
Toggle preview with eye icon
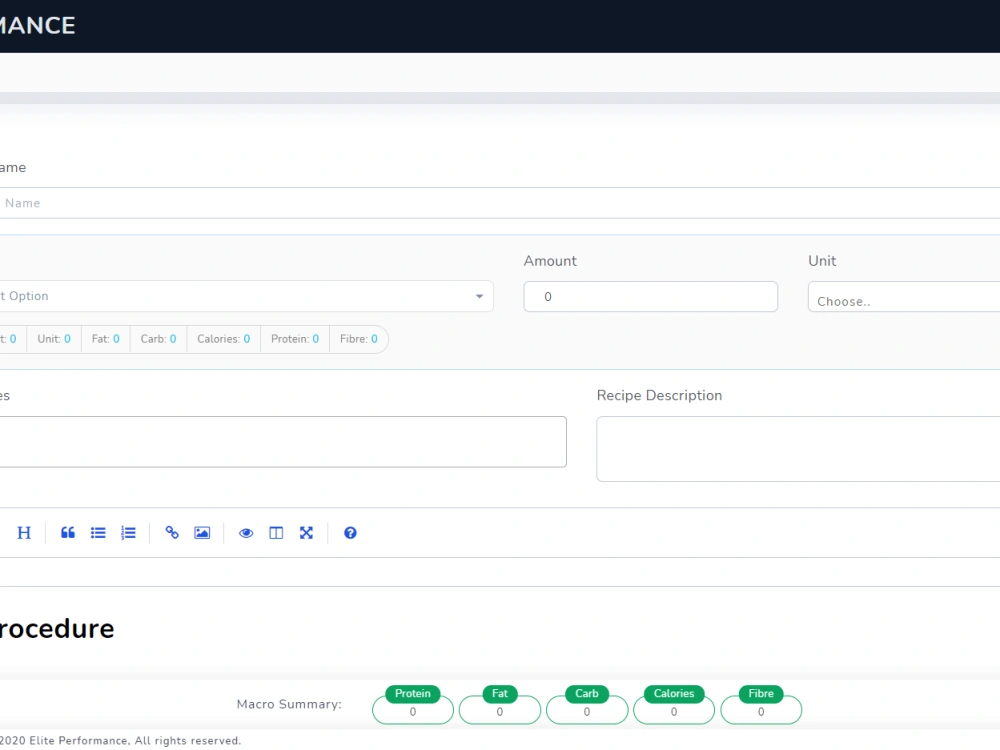pyautogui.click(x=246, y=533)
